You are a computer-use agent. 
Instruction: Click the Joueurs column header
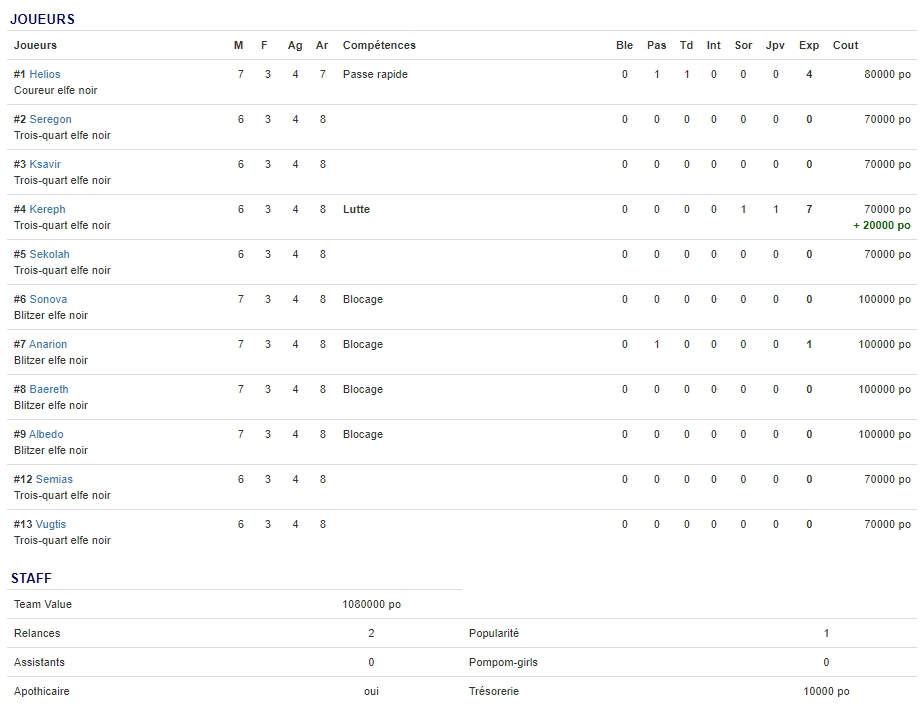click(35, 45)
